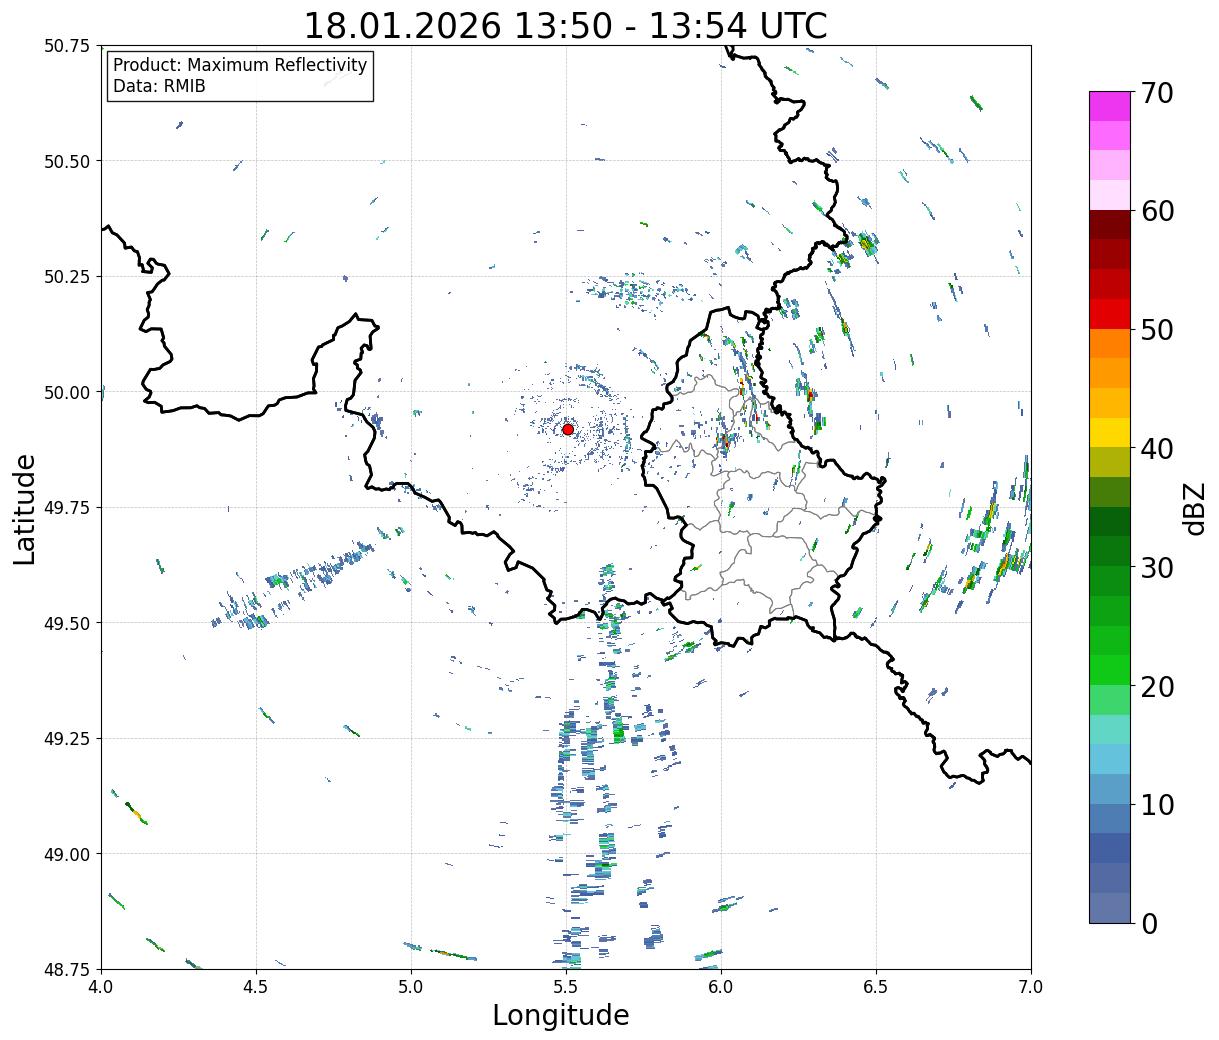The width and height of the screenshot is (1219, 1040).
Task: Click the colorbar tick label 10
Action: pos(1156,804)
